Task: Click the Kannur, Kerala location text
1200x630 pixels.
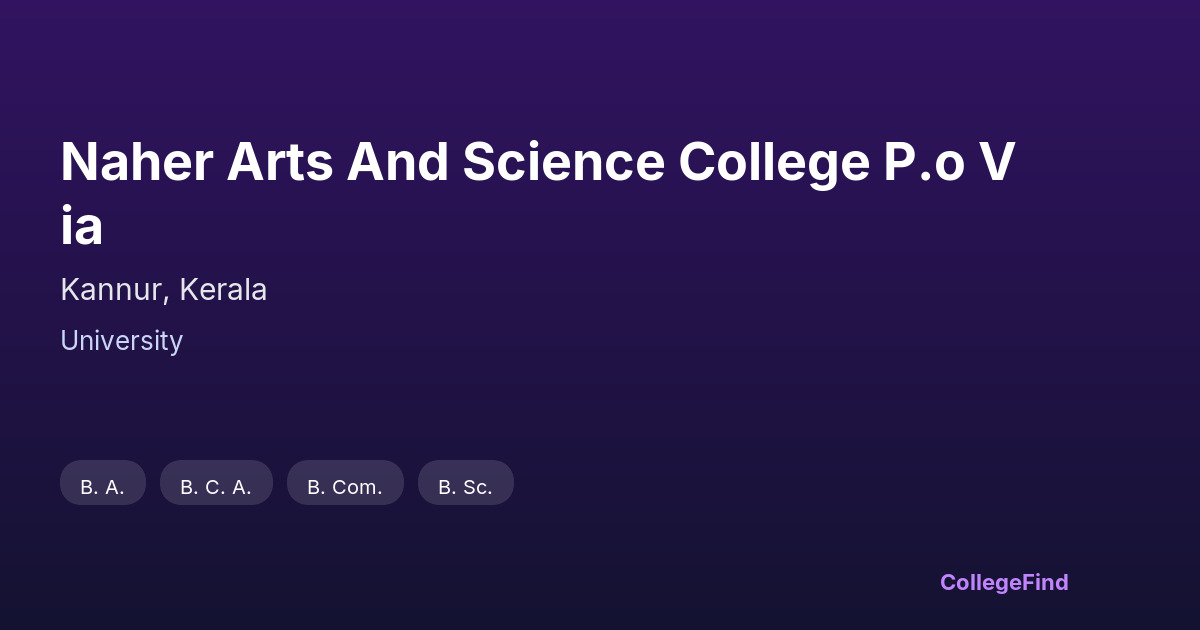Action: point(163,290)
